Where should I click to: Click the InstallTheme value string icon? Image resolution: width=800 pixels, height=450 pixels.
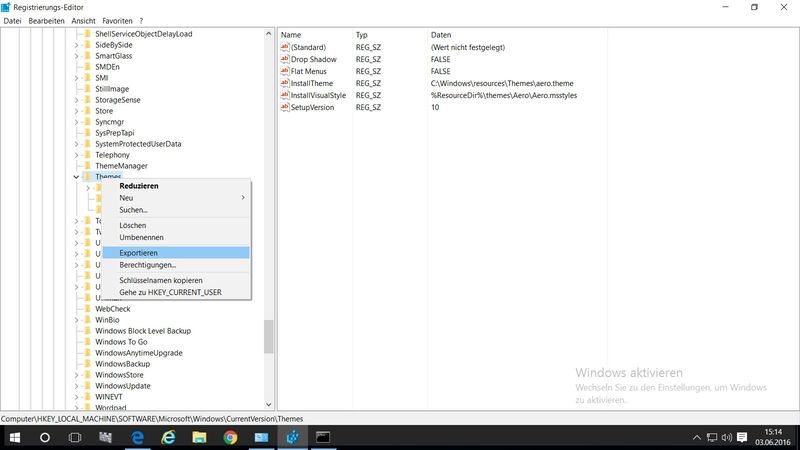tap(285, 83)
